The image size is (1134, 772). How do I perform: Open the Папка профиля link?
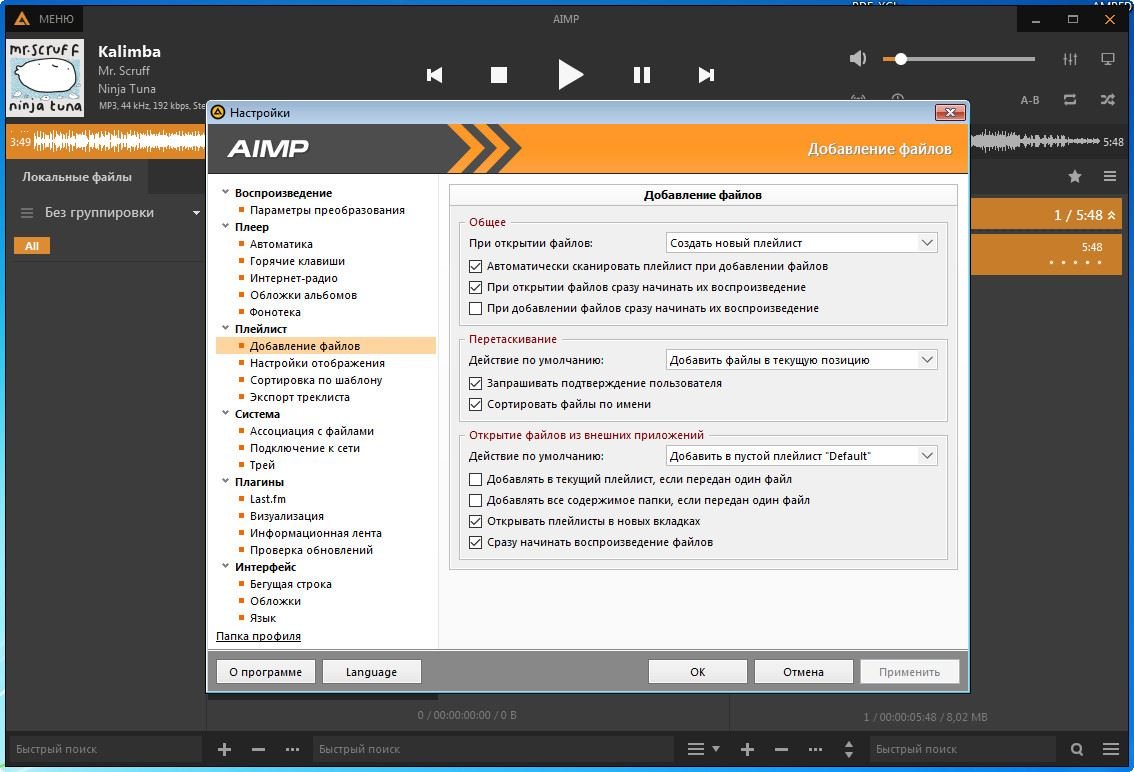[258, 636]
